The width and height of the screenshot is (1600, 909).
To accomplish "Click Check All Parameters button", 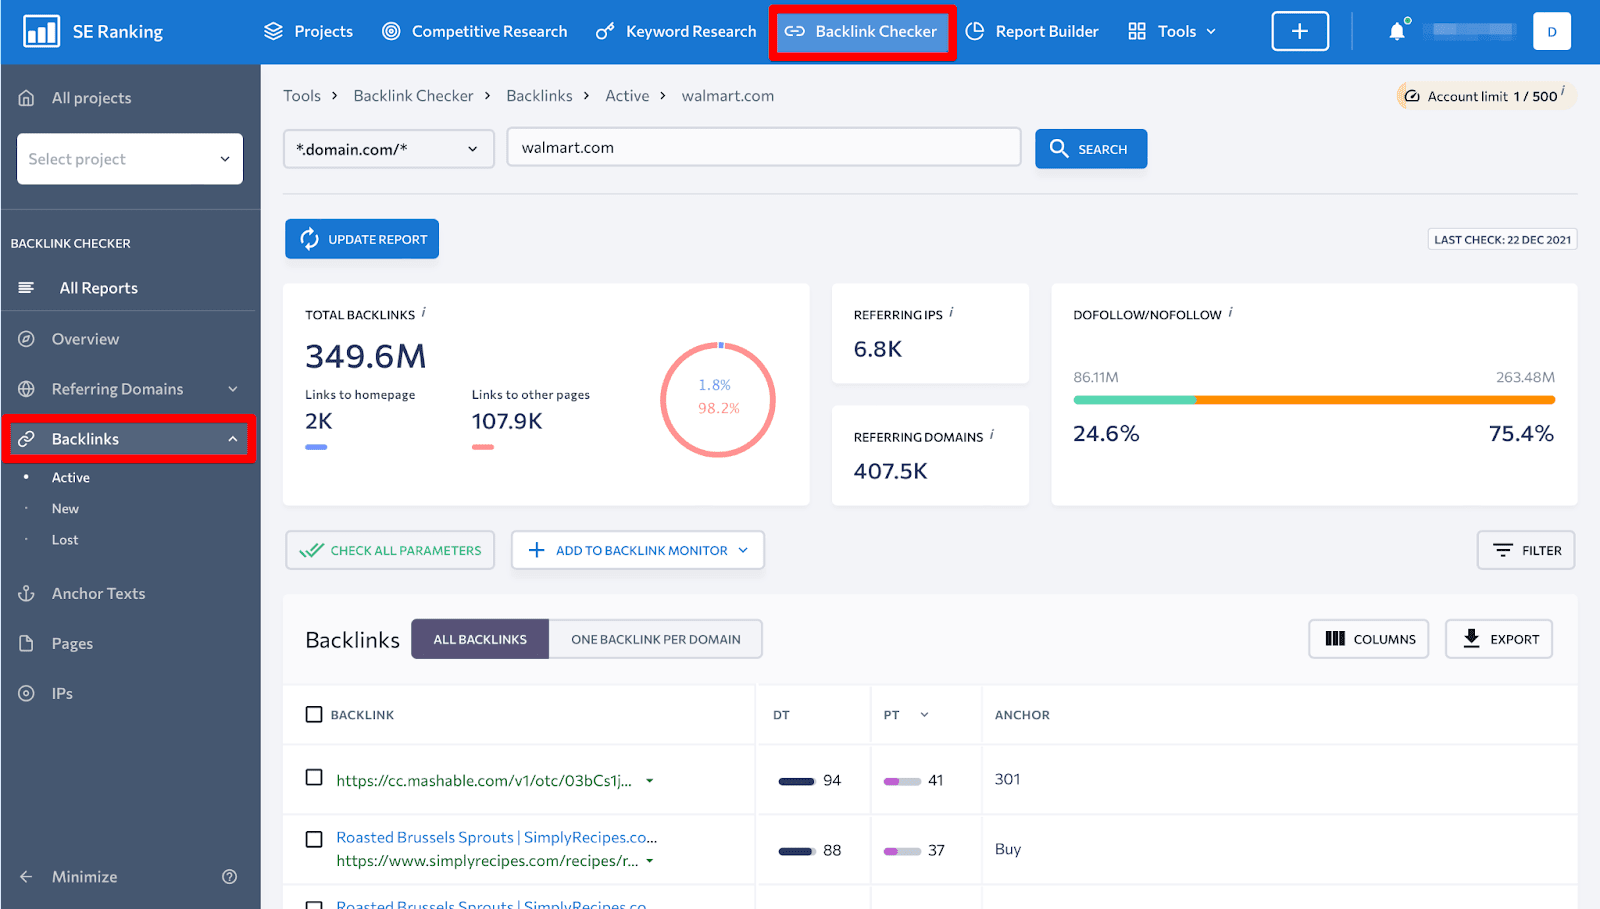I will 390,550.
